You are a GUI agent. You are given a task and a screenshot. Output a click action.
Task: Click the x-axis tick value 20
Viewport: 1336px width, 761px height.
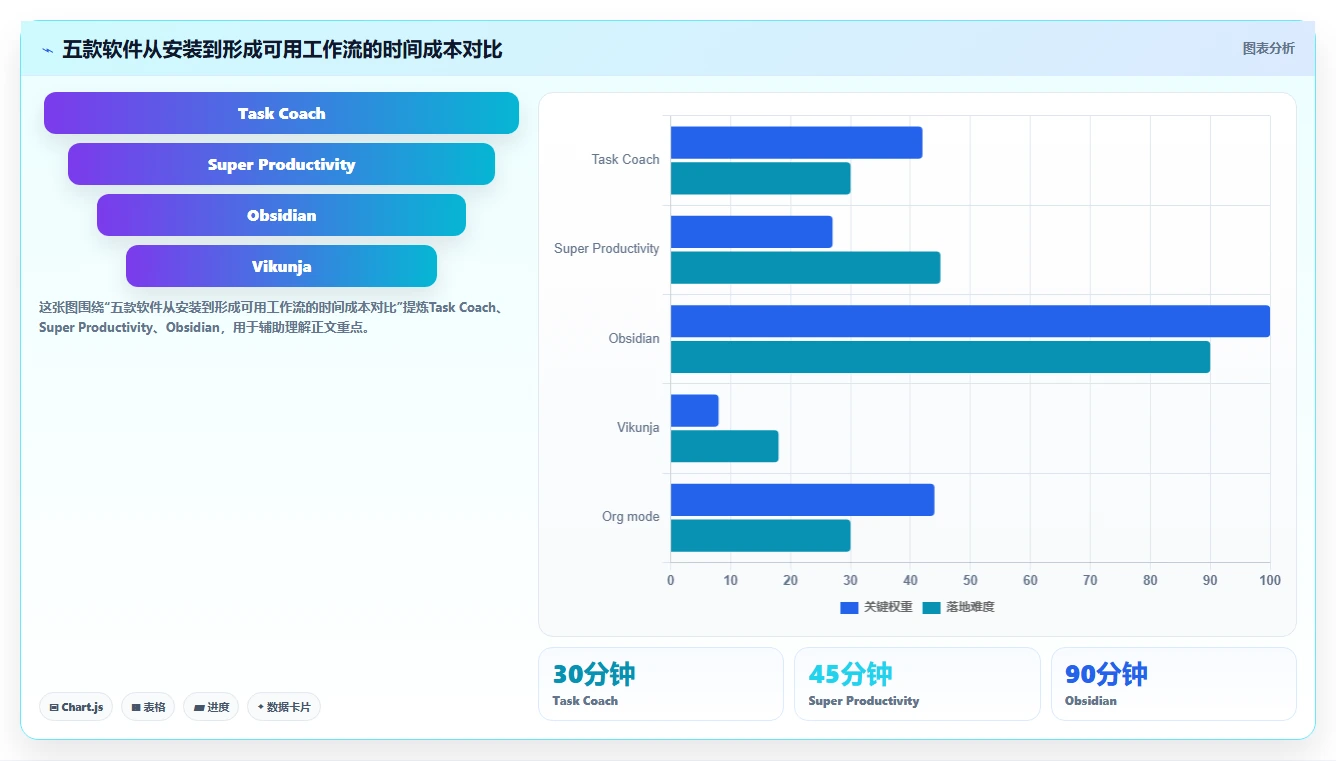click(790, 581)
